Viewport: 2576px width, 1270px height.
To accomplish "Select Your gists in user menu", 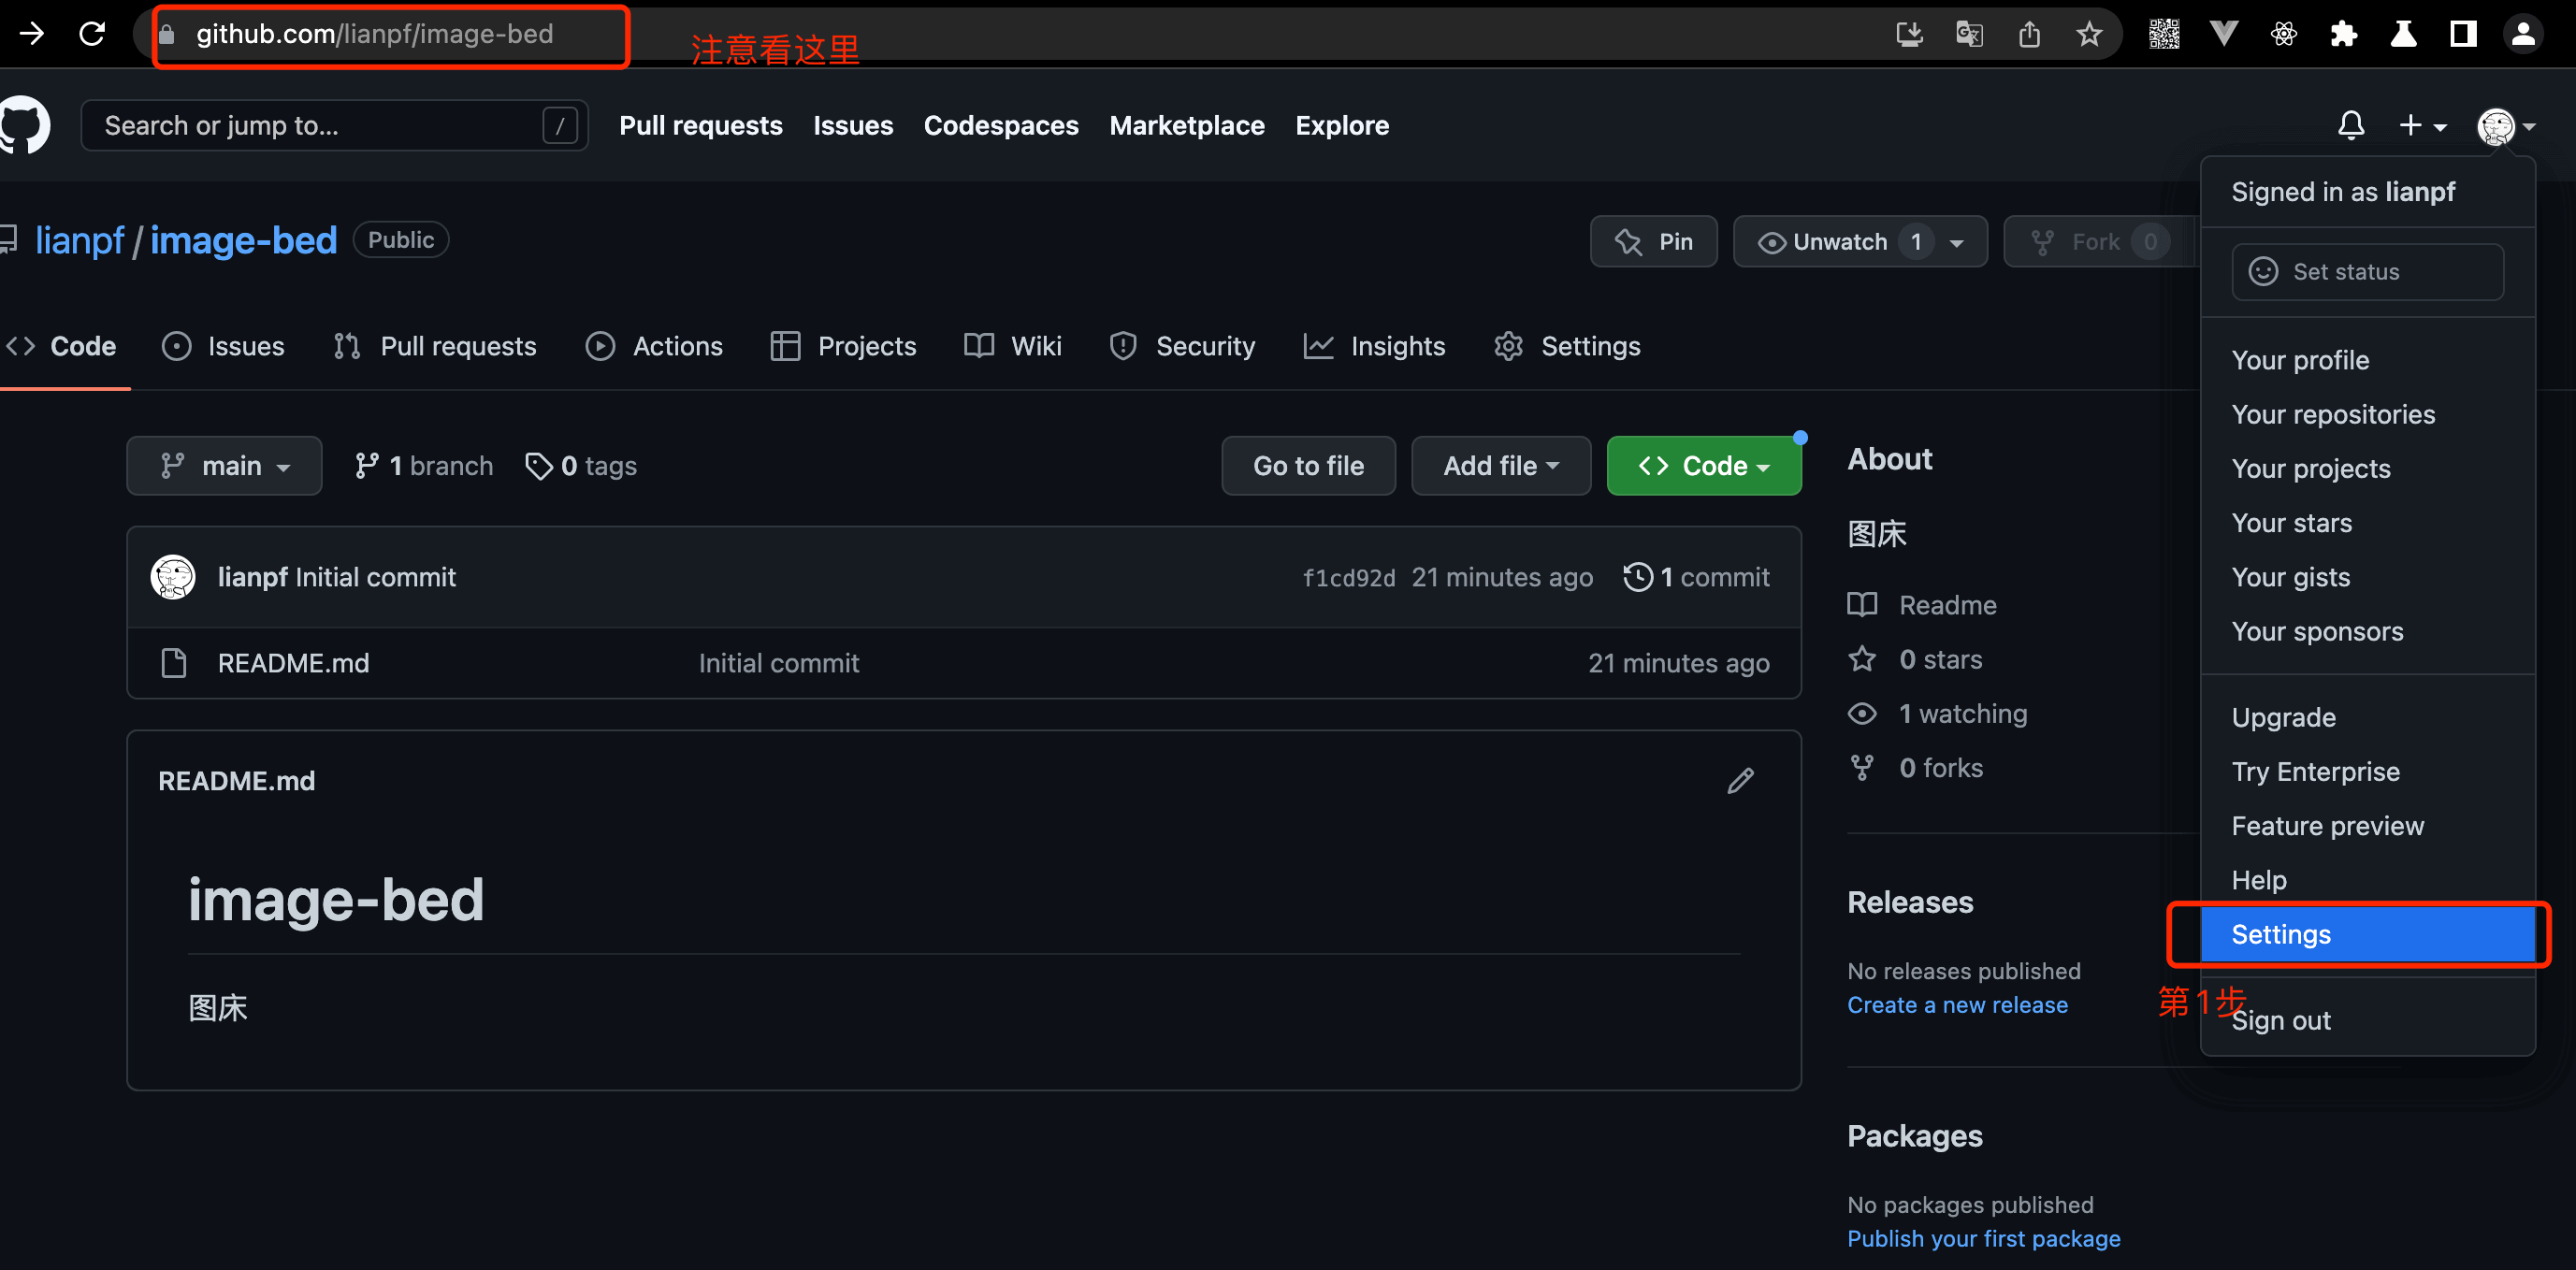I will [2368, 577].
